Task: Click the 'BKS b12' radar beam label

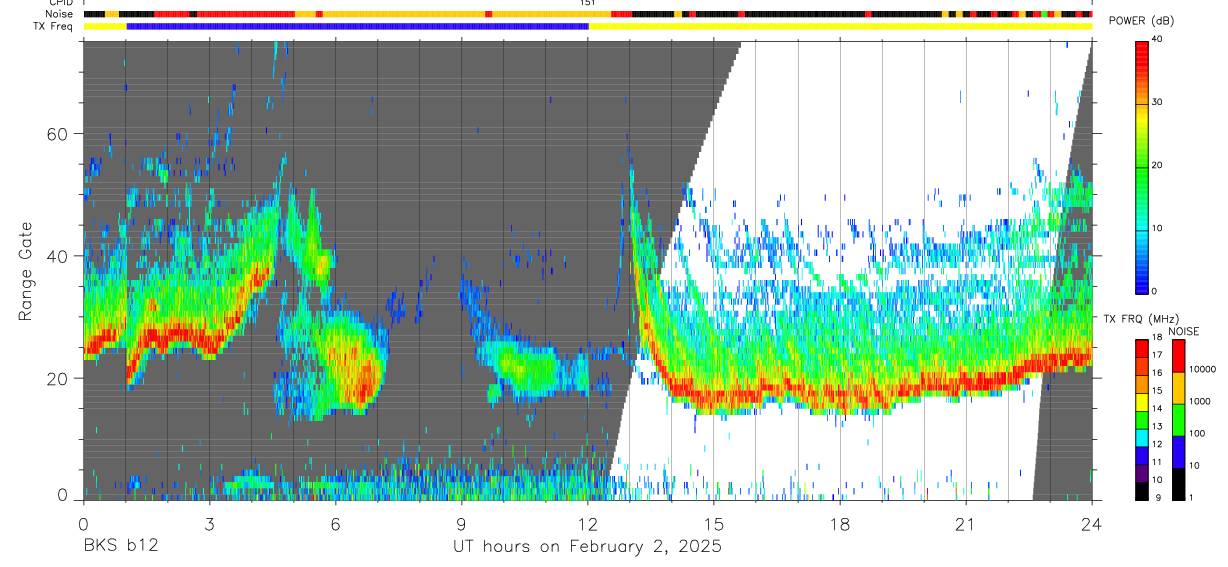Action: pos(120,547)
